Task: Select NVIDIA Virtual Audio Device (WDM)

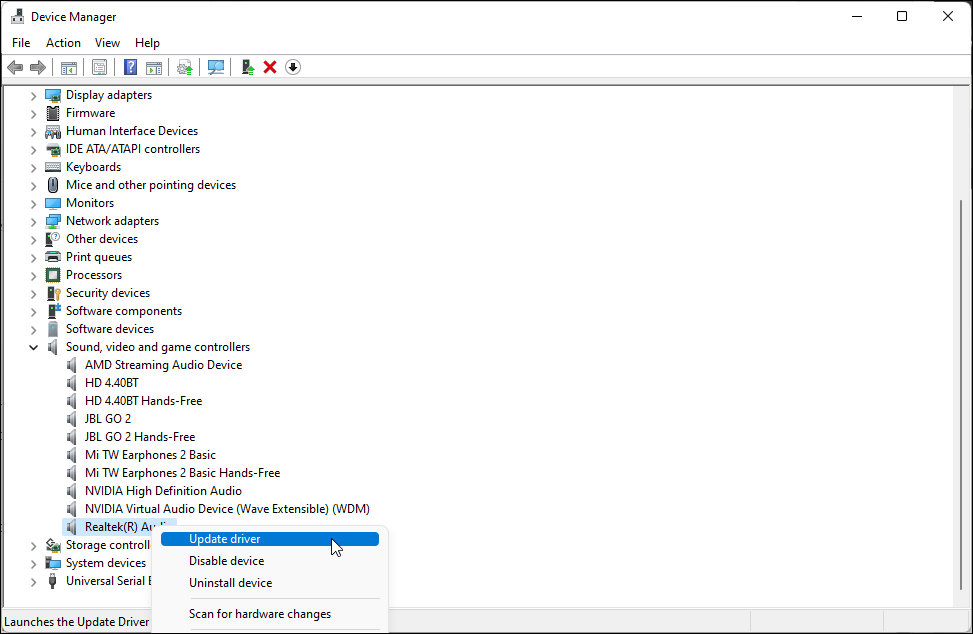Action: click(227, 509)
